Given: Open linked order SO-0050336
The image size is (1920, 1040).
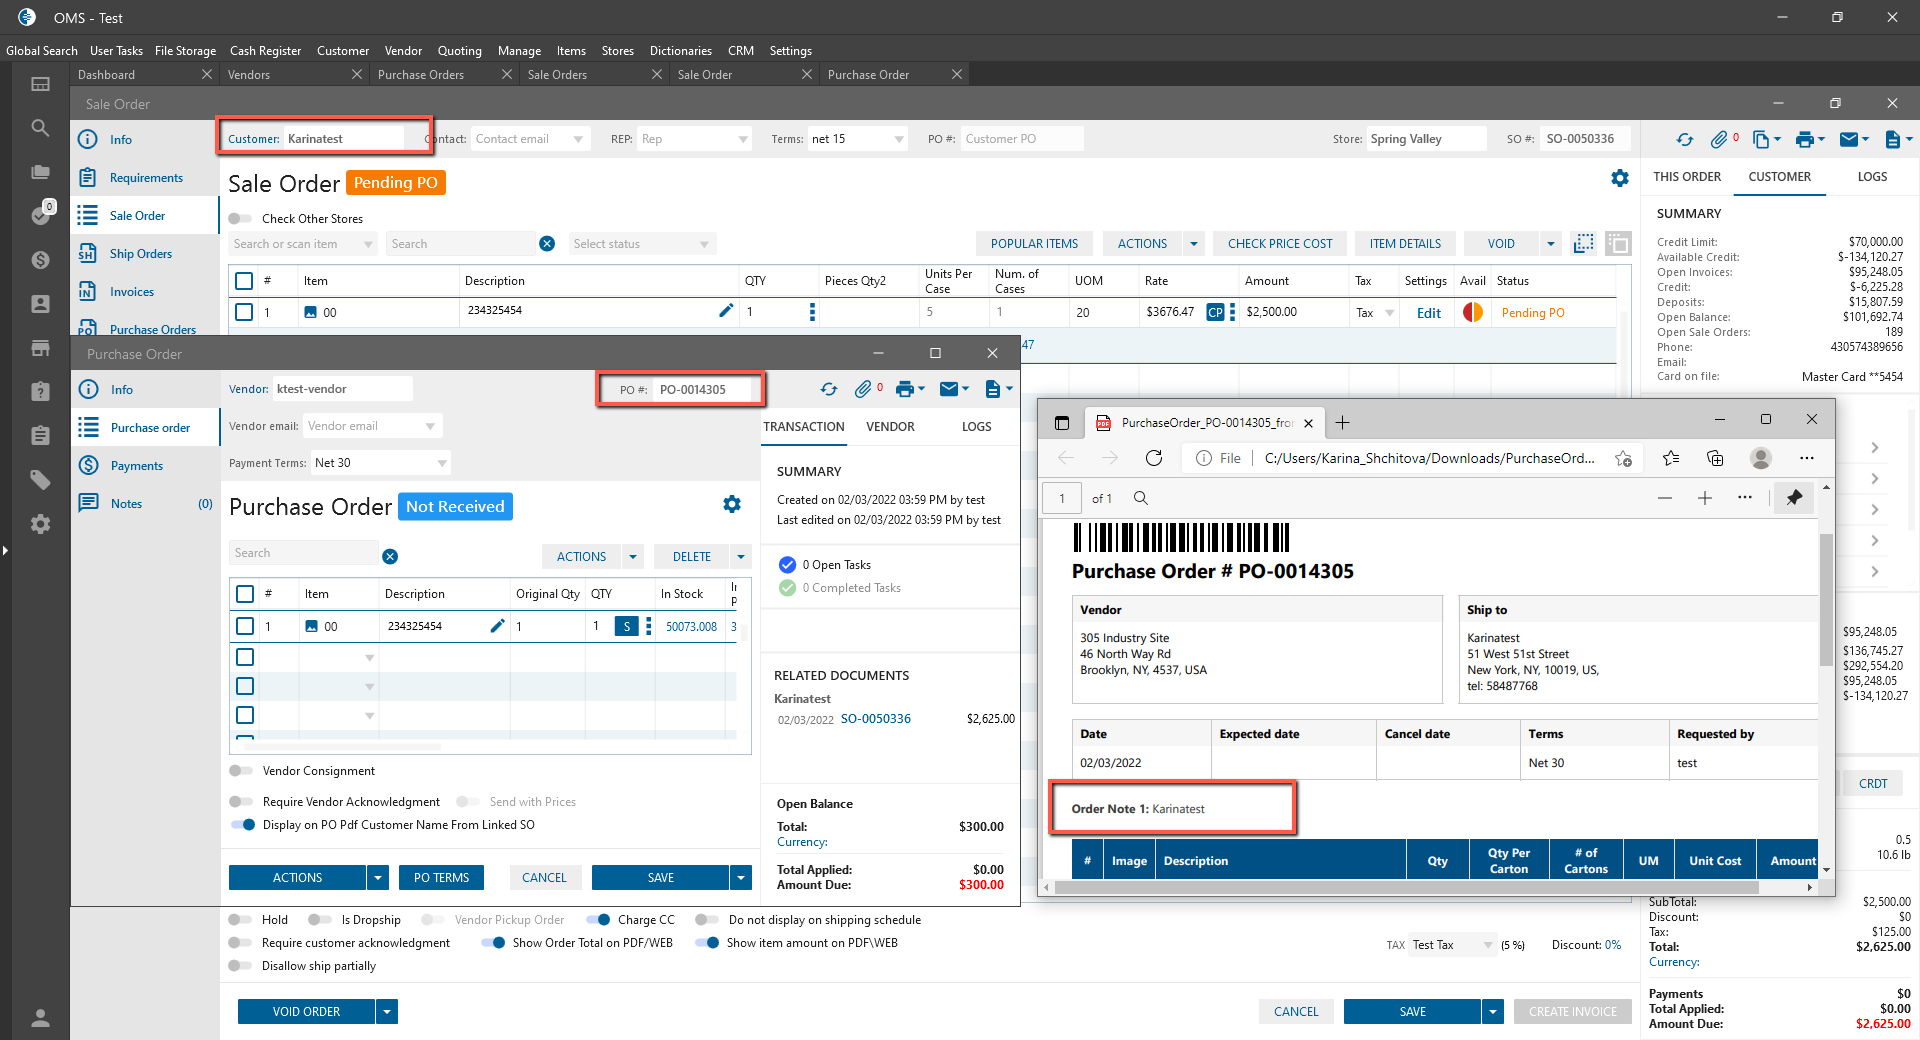Looking at the screenshot, I should 875,719.
